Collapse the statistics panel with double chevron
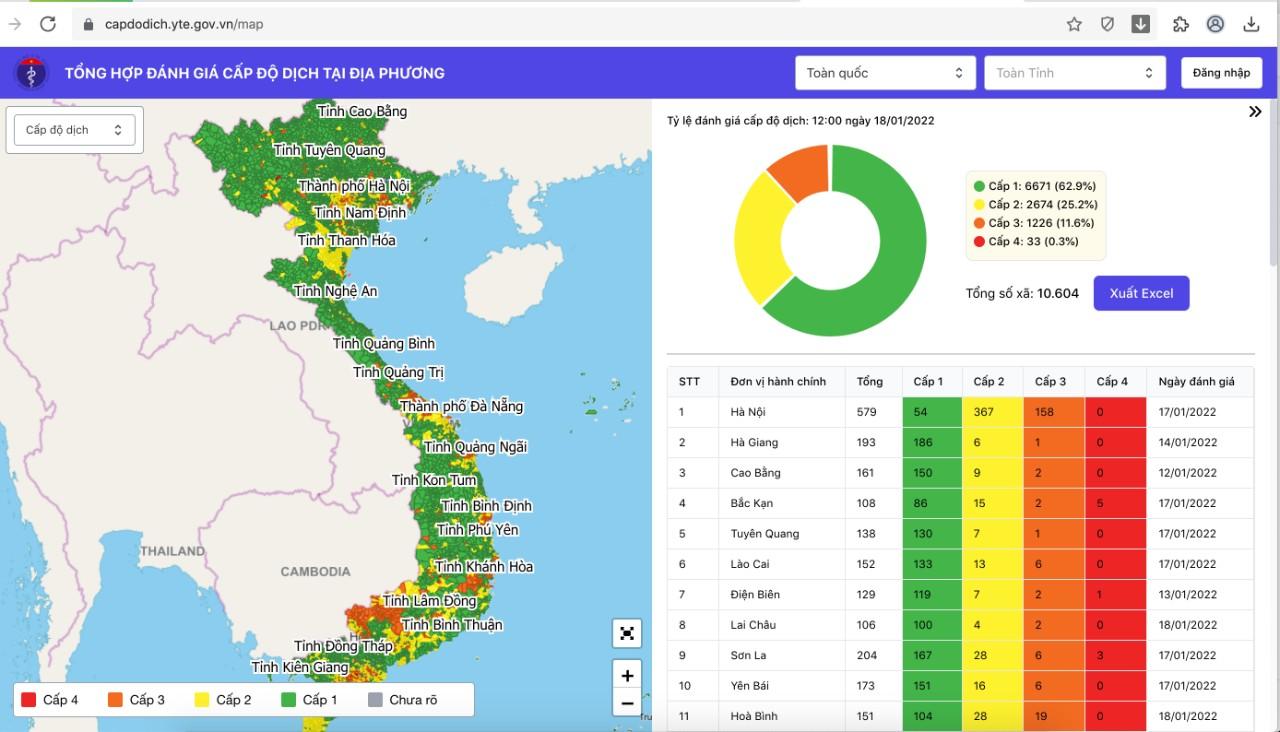This screenshot has width=1280, height=732. pyautogui.click(x=1255, y=112)
